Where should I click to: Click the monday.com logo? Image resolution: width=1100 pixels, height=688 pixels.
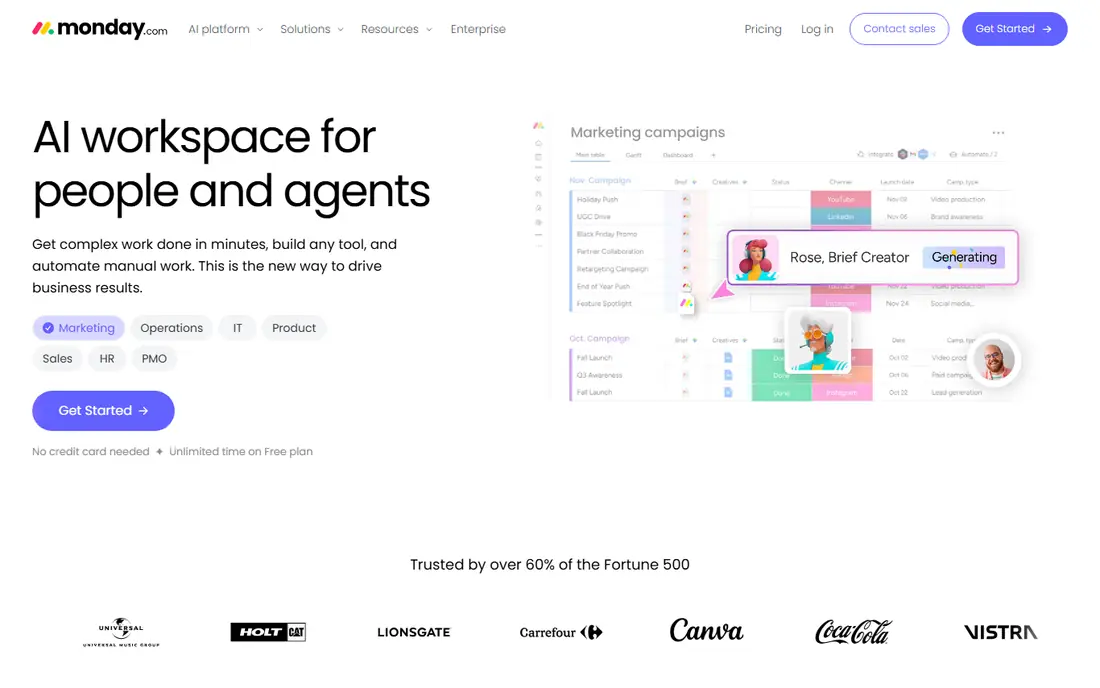coord(100,29)
